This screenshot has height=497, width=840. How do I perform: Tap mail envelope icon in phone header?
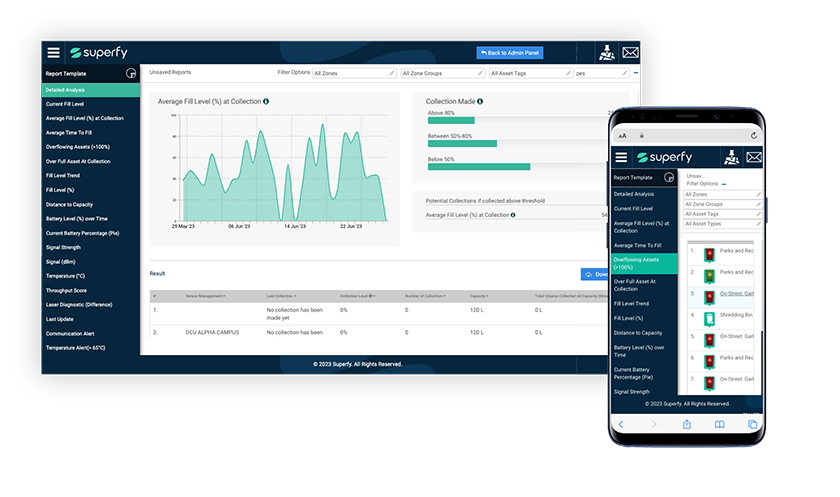click(x=754, y=157)
